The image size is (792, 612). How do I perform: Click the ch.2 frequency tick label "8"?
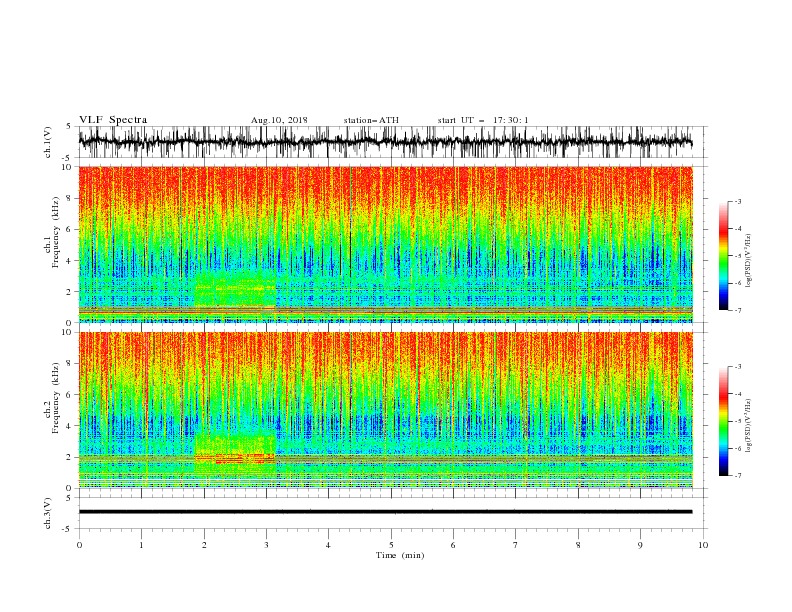coord(71,364)
